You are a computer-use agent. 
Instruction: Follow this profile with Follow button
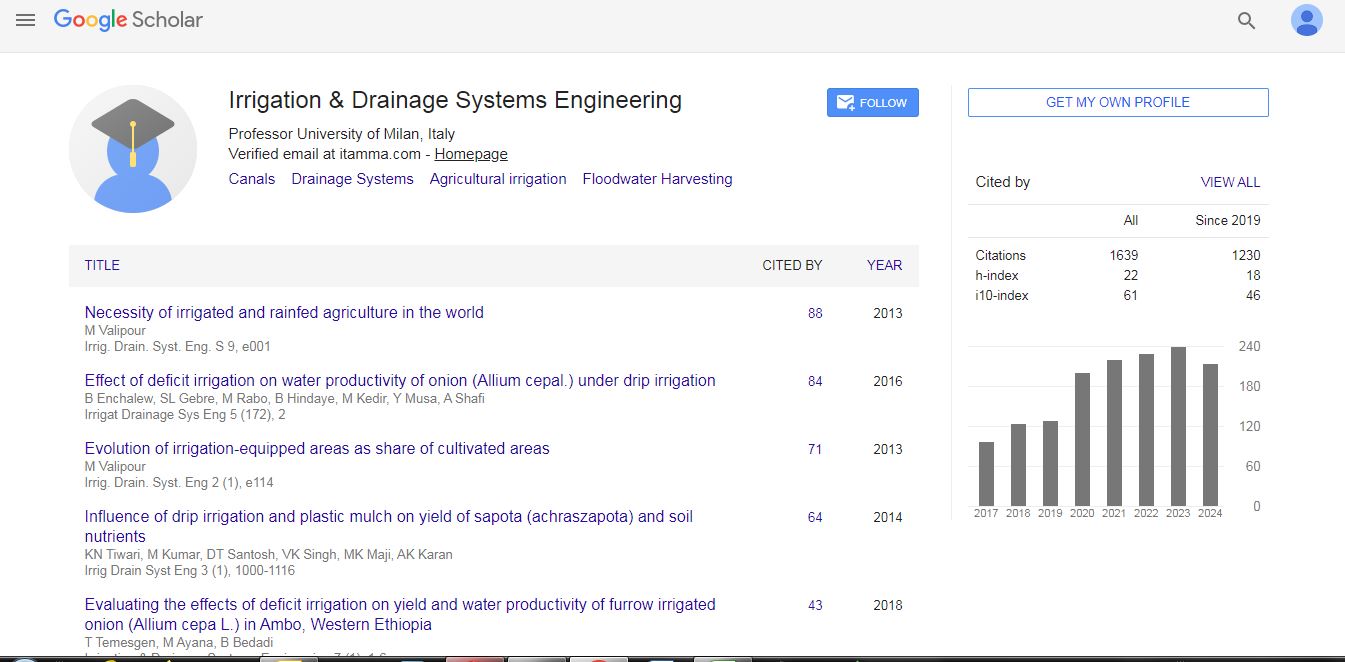tap(872, 102)
